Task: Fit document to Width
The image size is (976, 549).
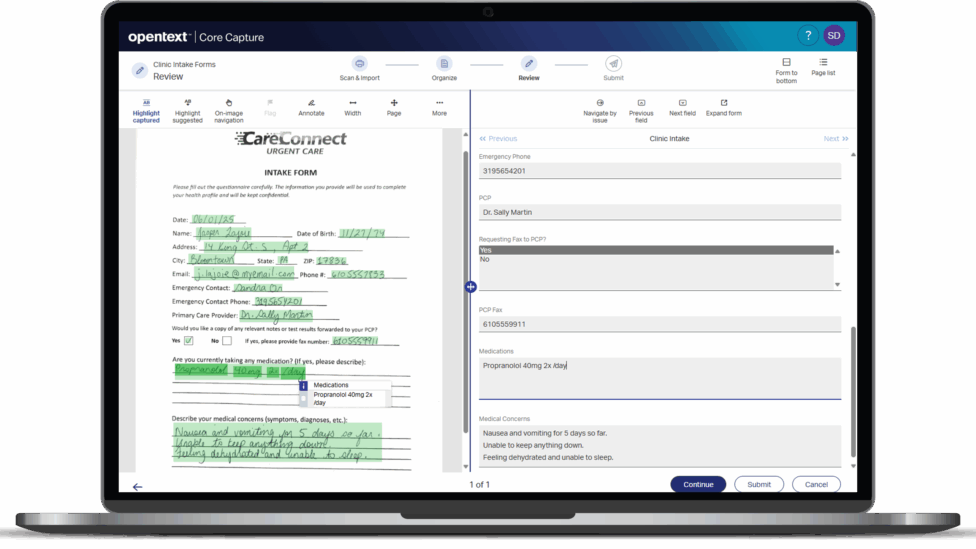Action: (352, 108)
